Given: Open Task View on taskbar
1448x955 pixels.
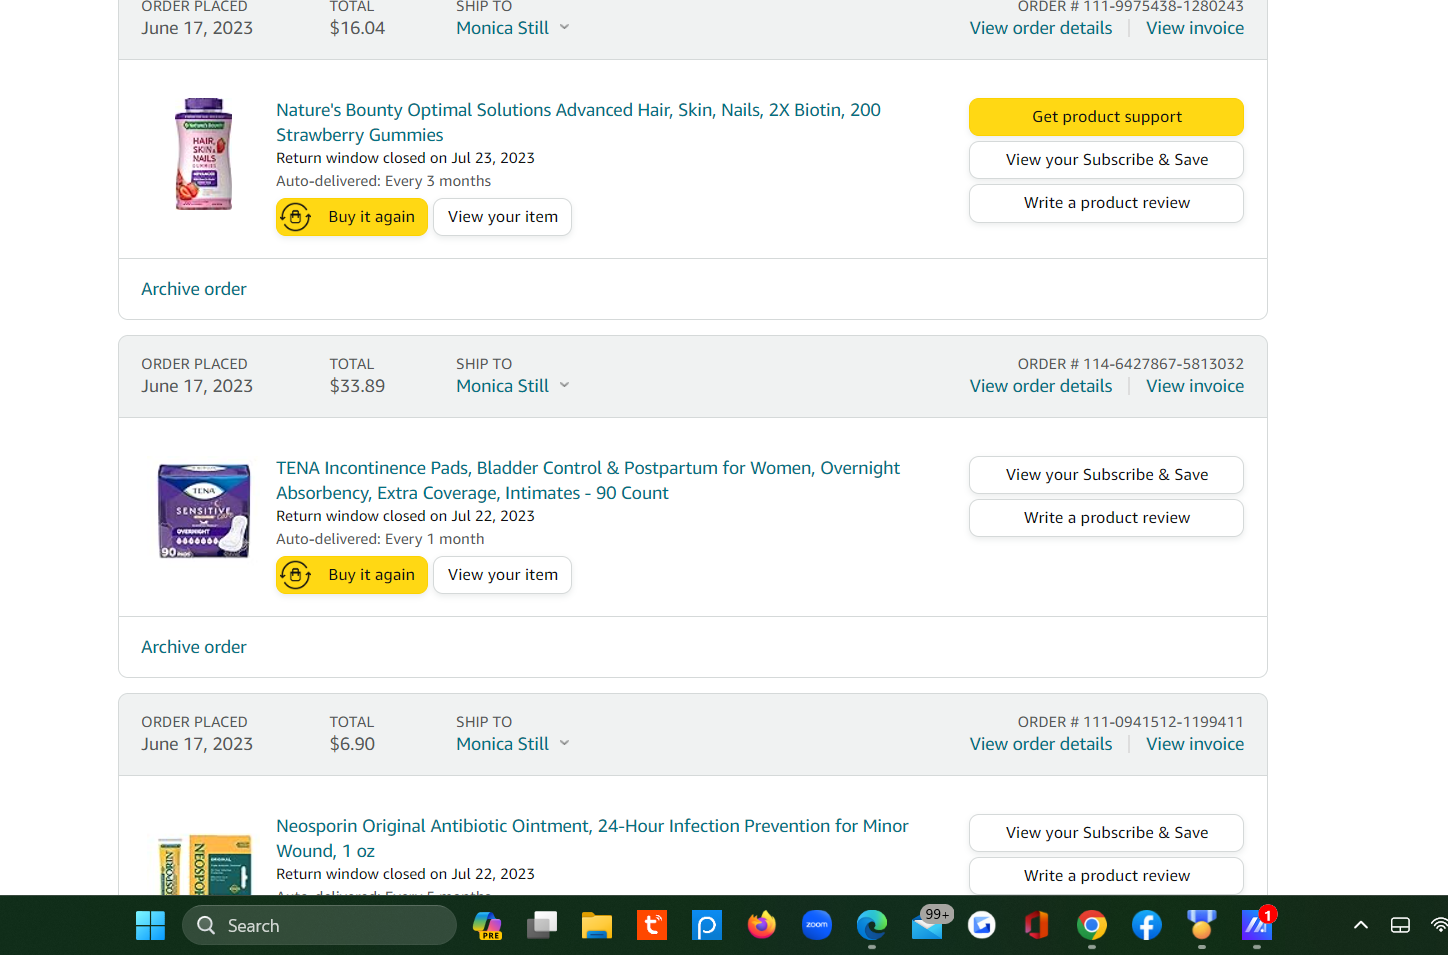Looking at the screenshot, I should (542, 926).
